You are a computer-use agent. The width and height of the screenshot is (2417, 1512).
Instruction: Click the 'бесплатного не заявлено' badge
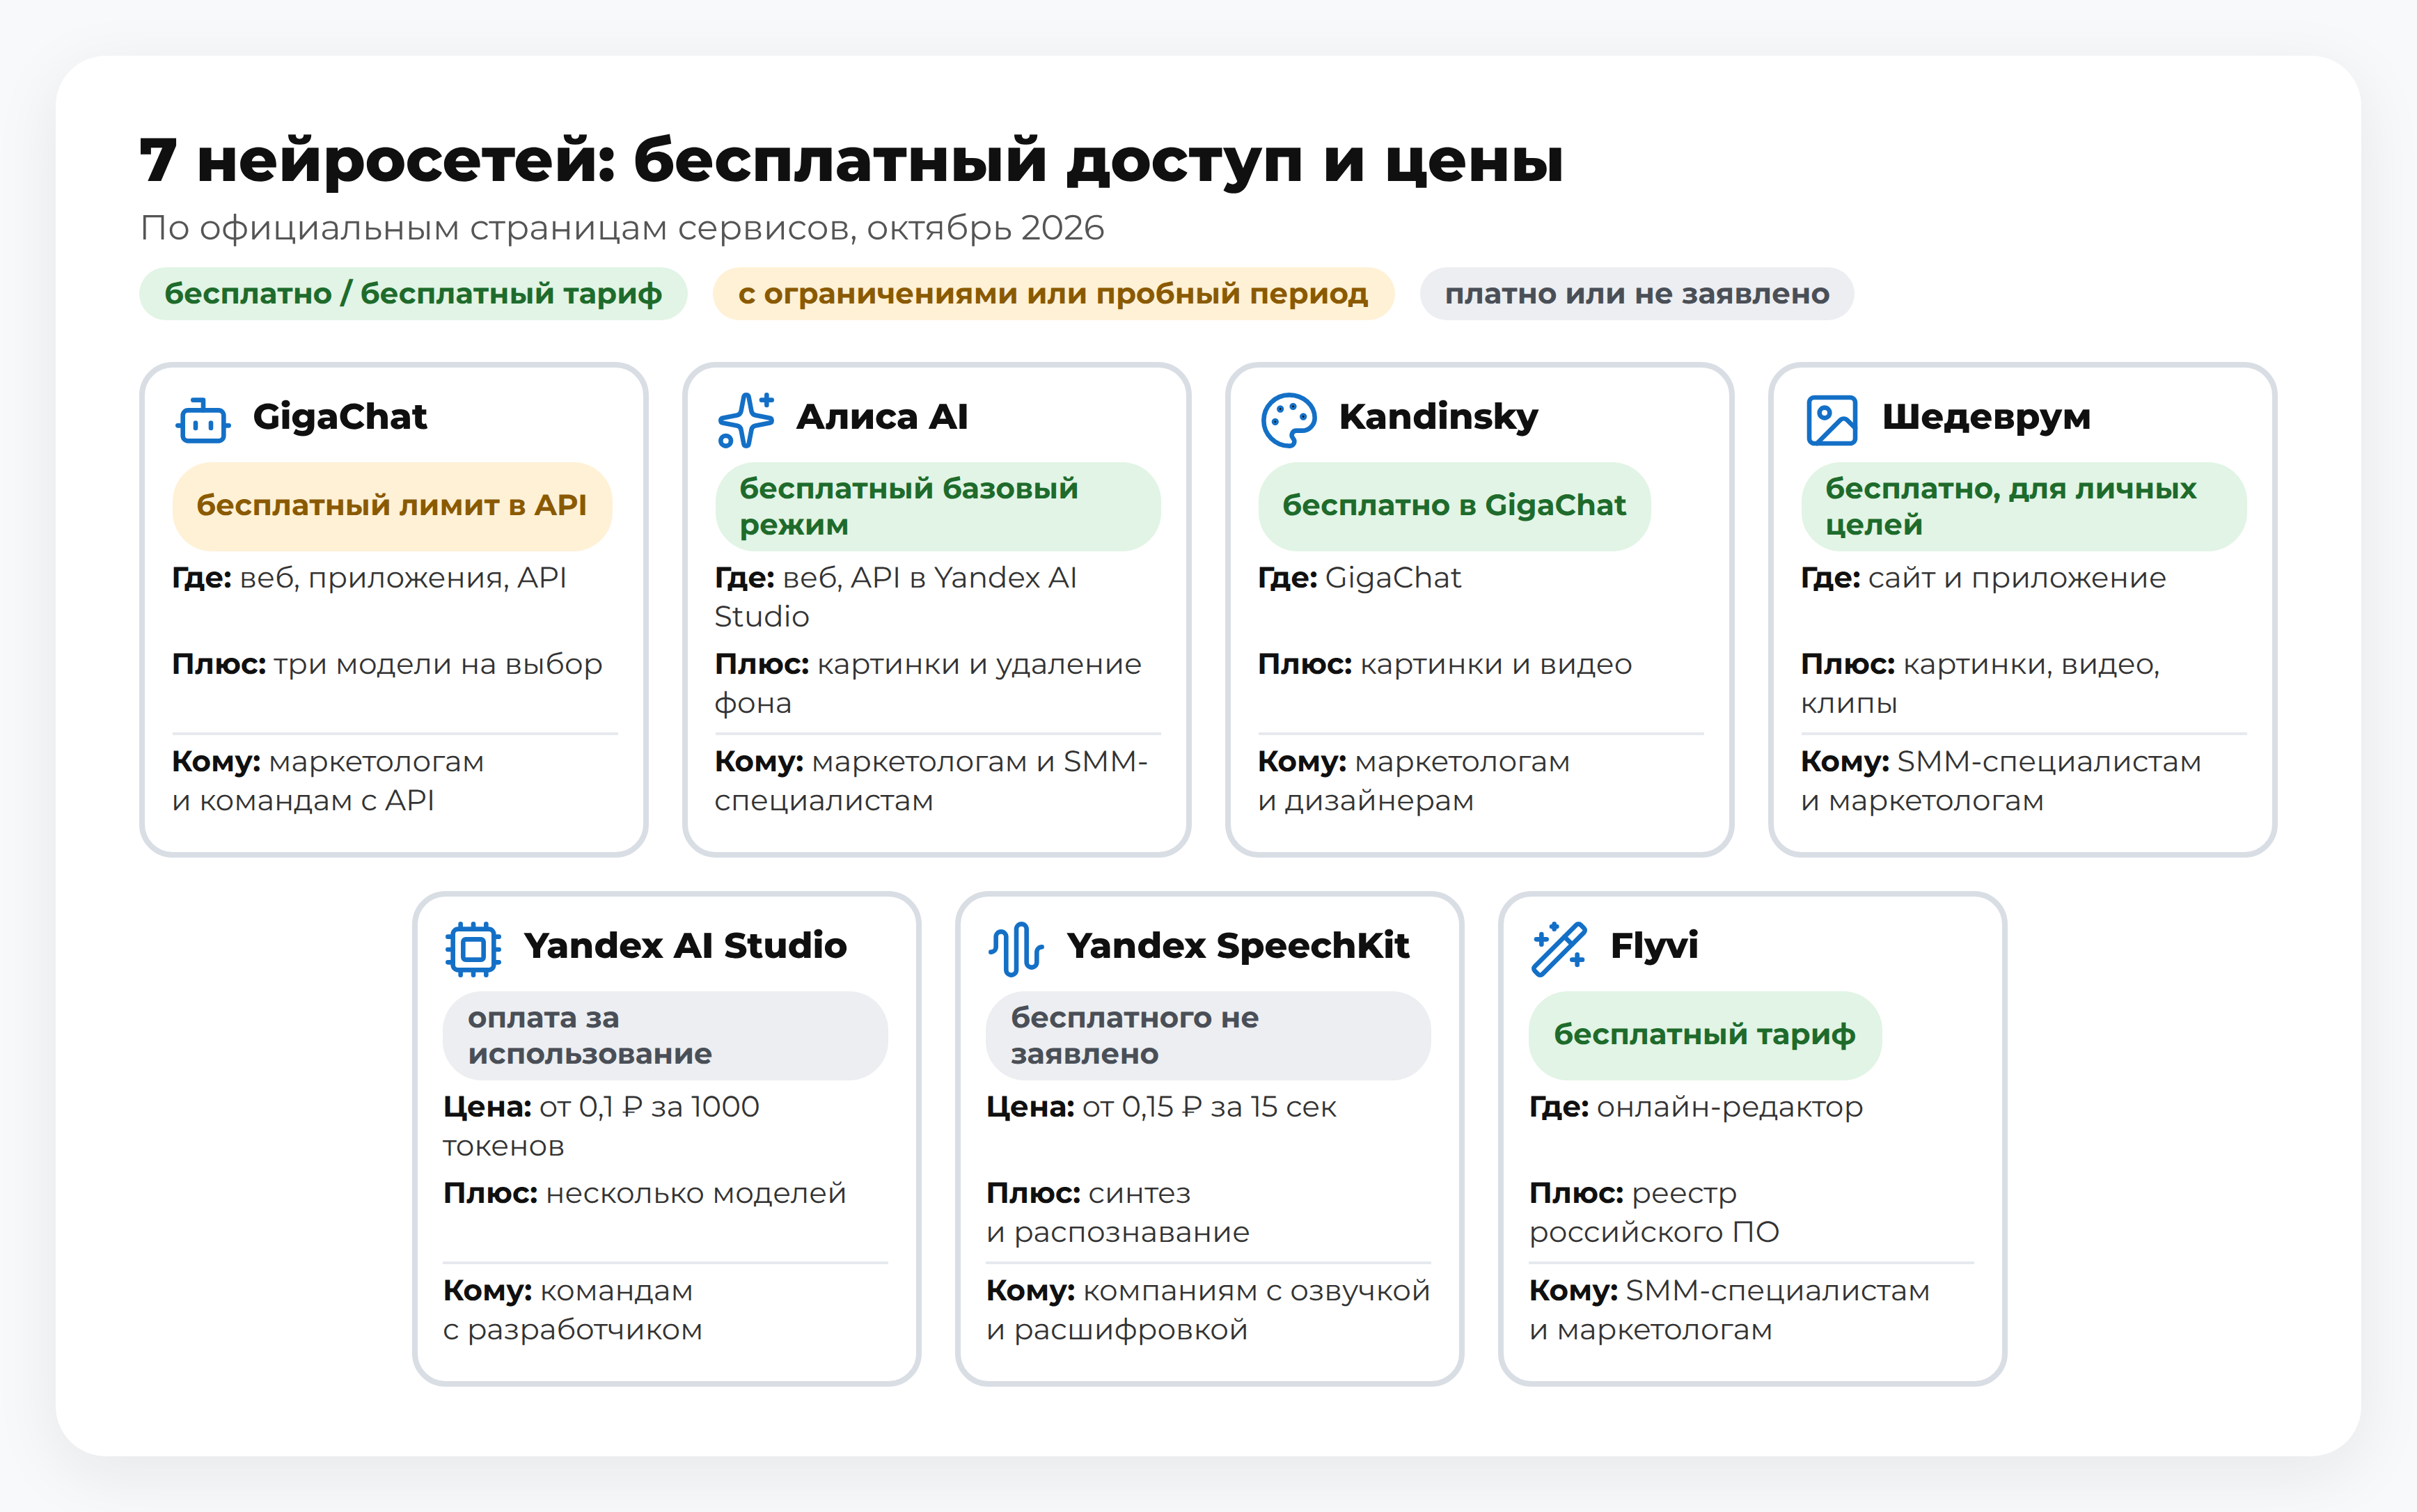click(1208, 1035)
